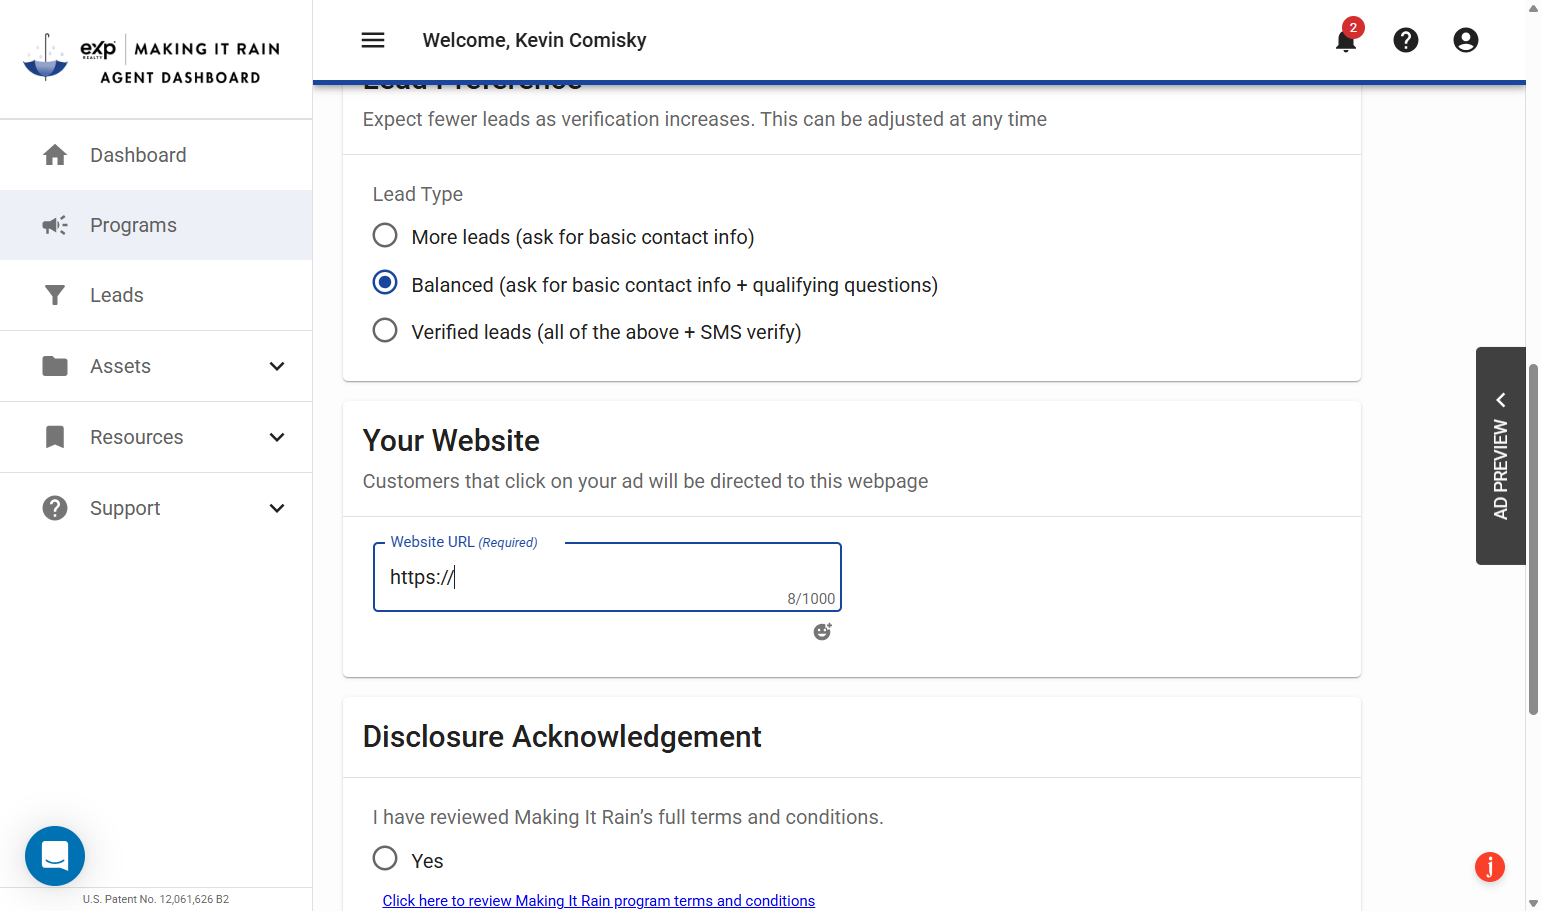The width and height of the screenshot is (1541, 911).
Task: Expand the Support menu chevron
Action: [x=277, y=508]
